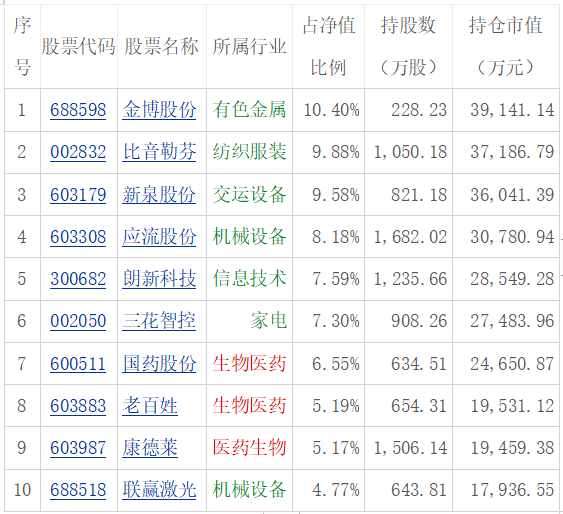Follow stock code link 603179
This screenshot has height=514, width=563.
click(78, 195)
